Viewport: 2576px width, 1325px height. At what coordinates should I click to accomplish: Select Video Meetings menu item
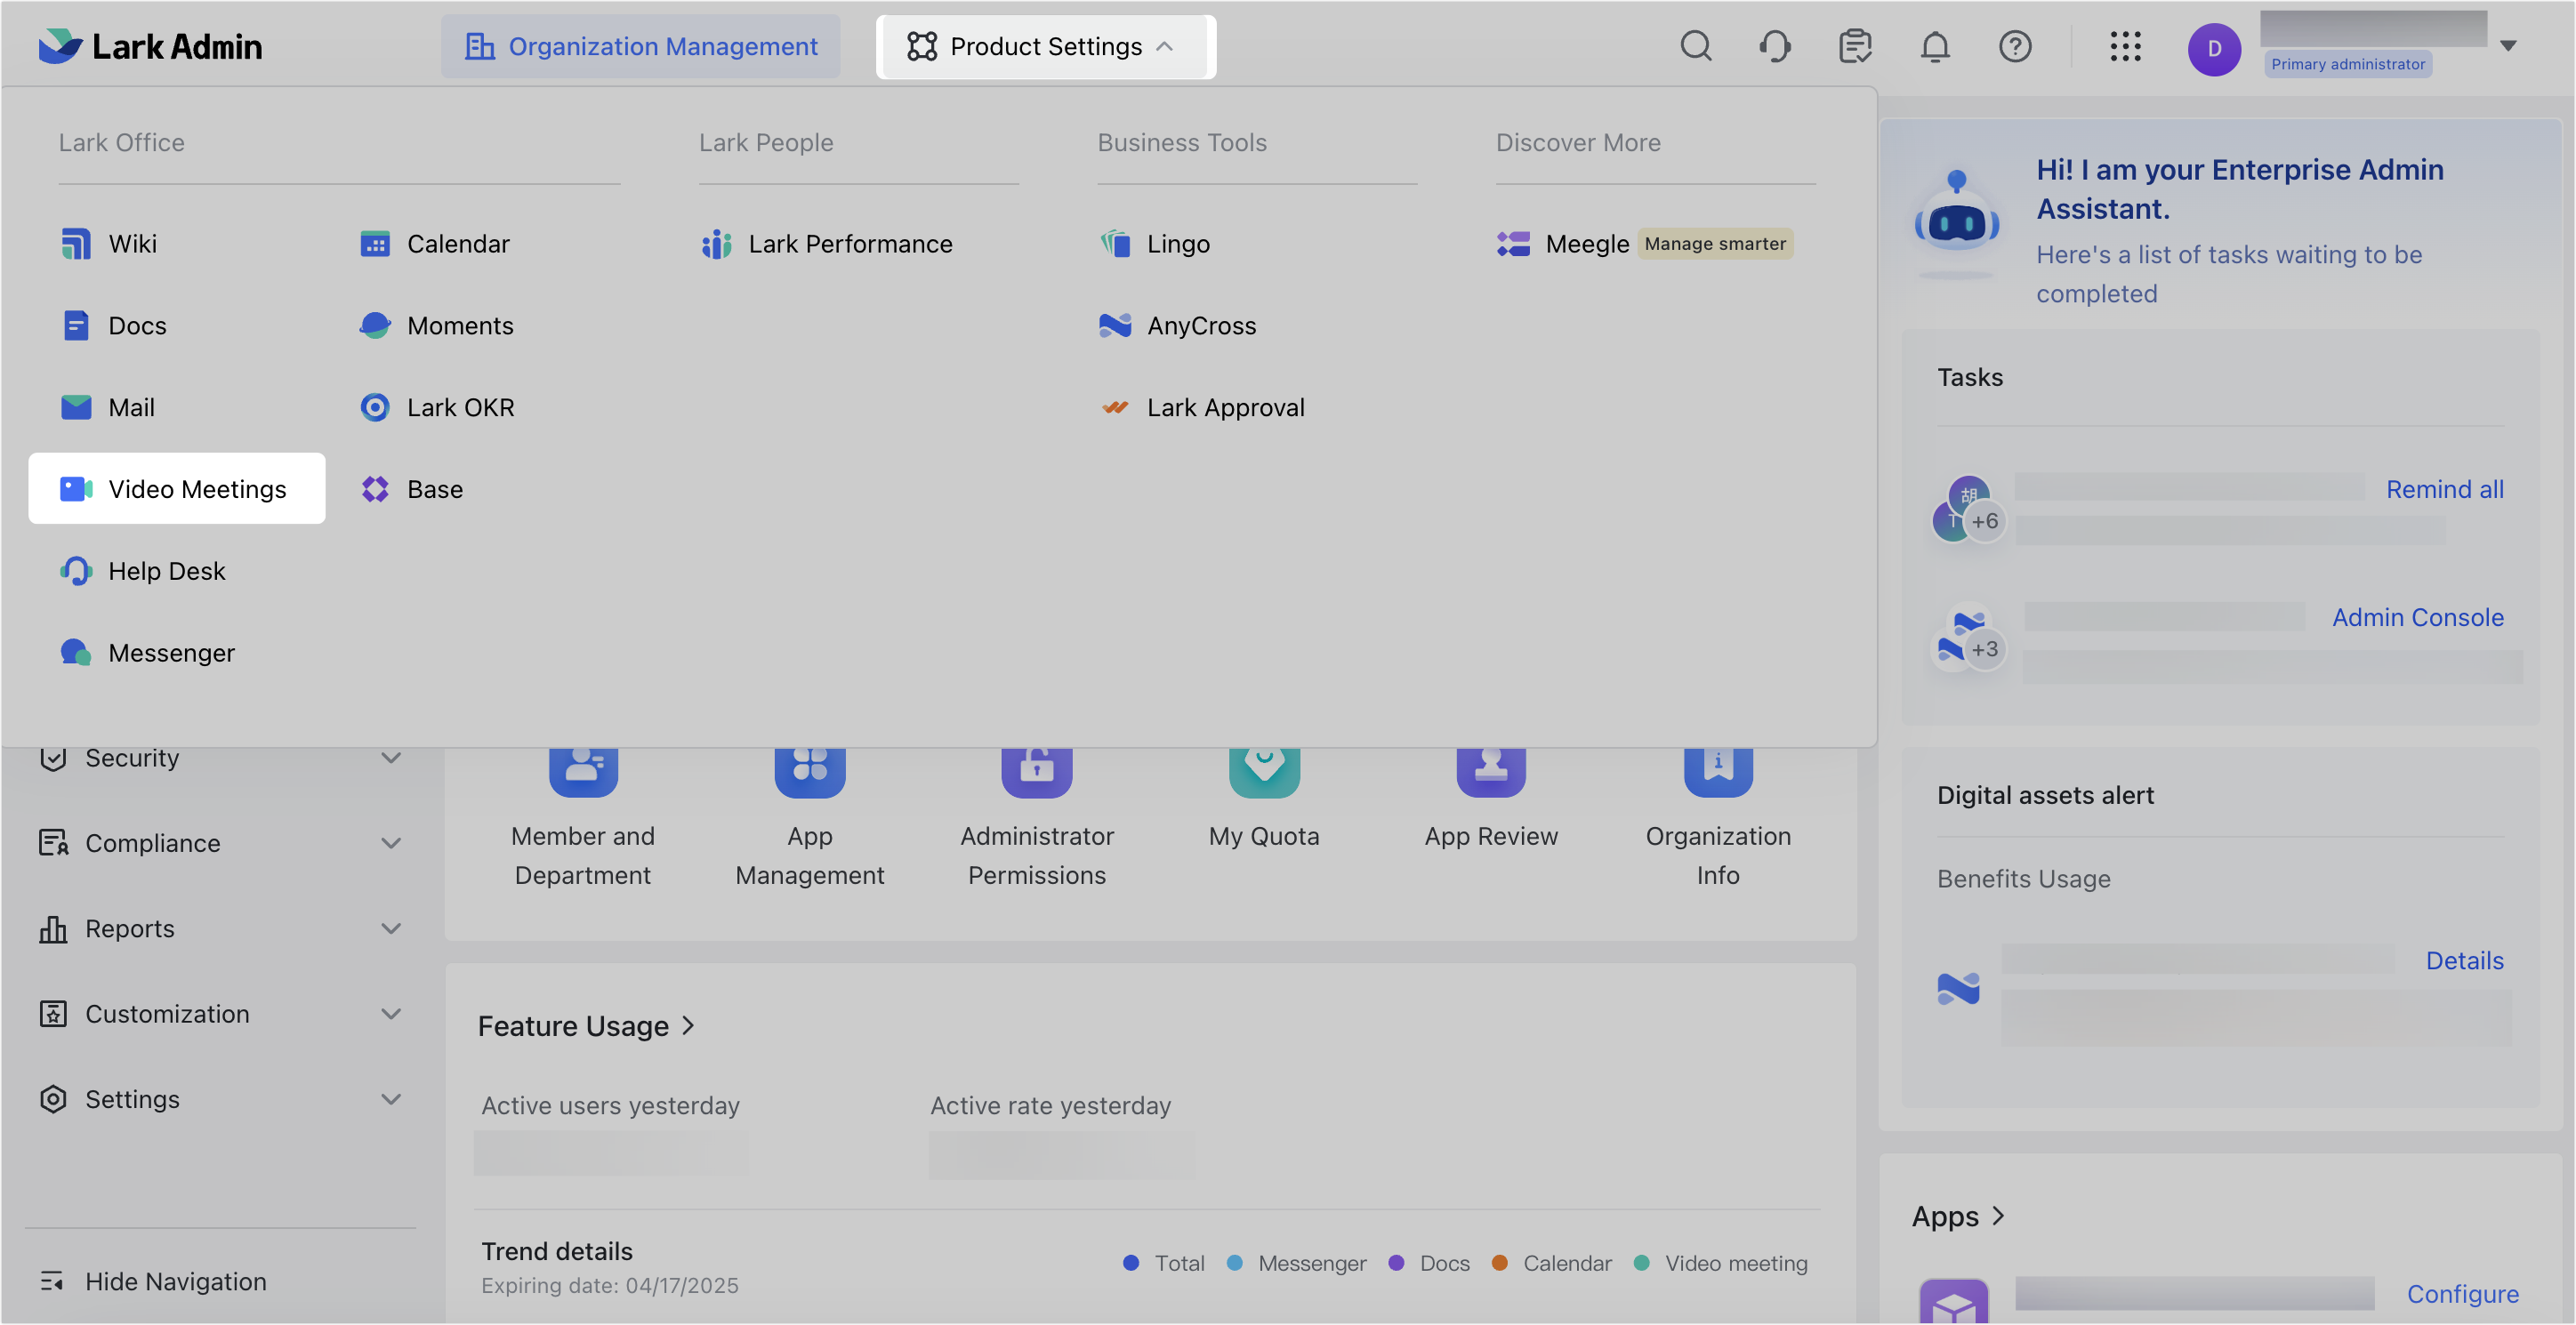click(x=177, y=488)
